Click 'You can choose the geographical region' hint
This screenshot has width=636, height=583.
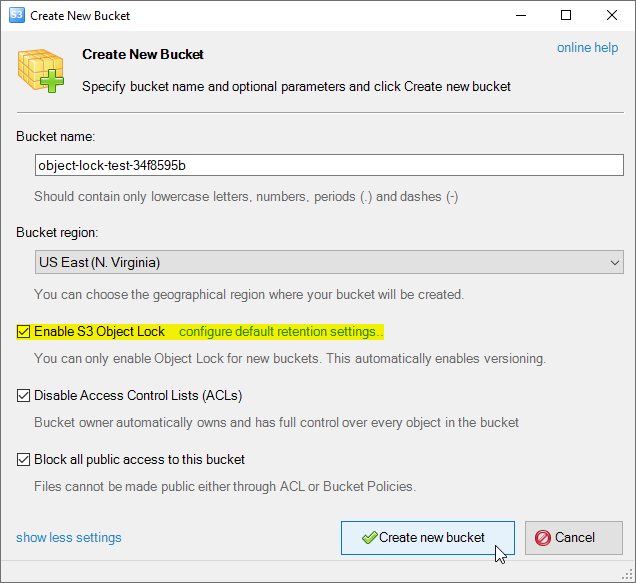[x=249, y=294]
